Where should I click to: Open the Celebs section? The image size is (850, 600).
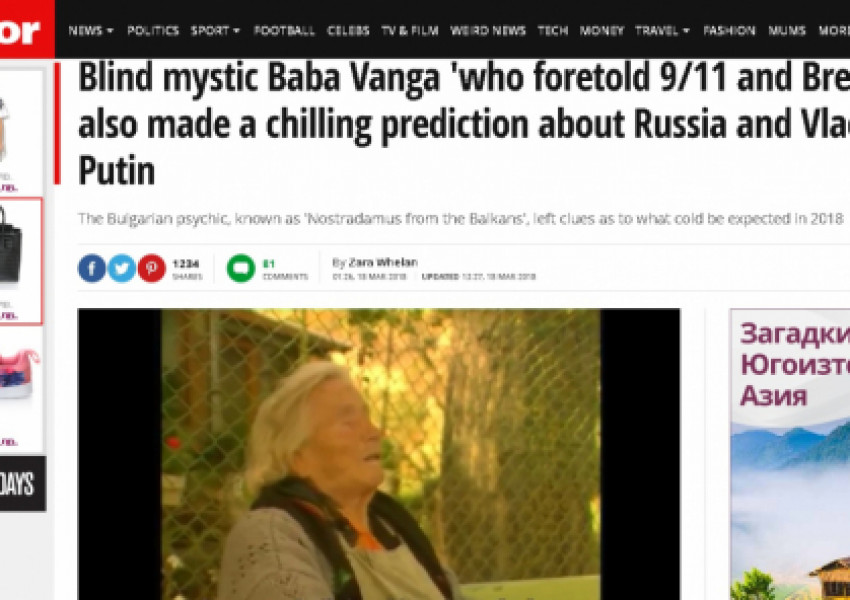coord(348,31)
